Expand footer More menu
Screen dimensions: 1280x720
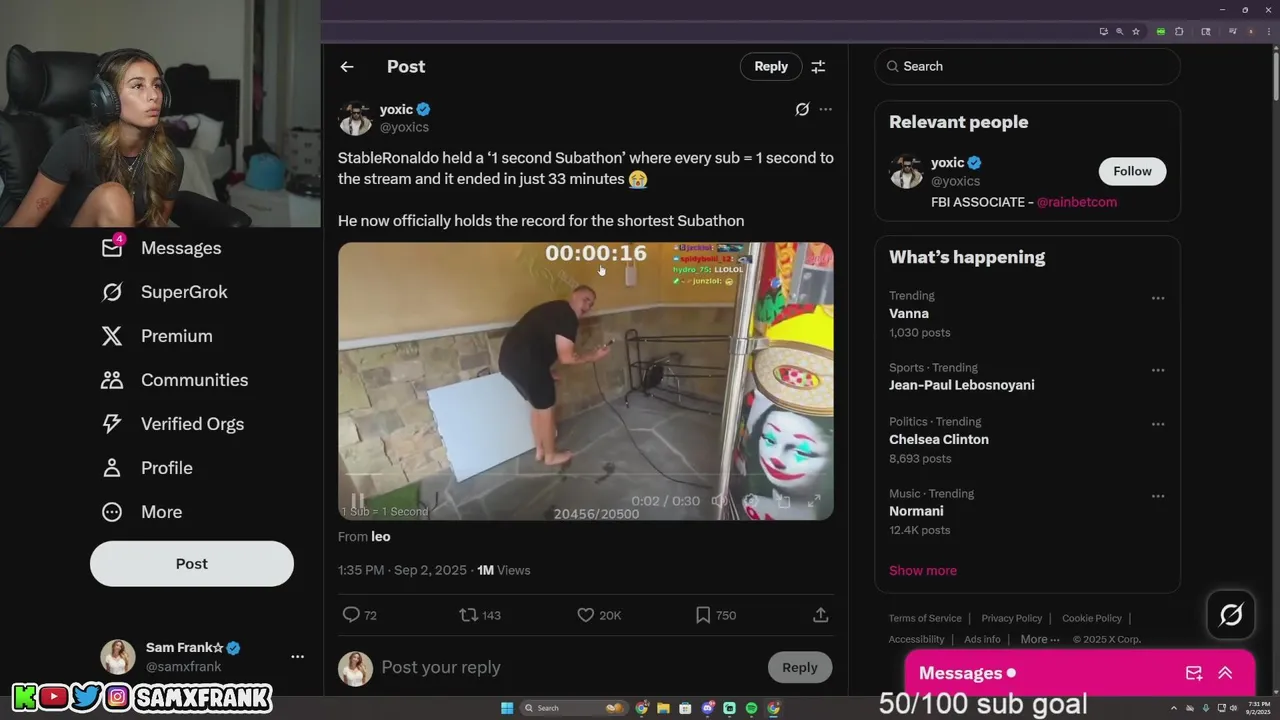click(1040, 639)
